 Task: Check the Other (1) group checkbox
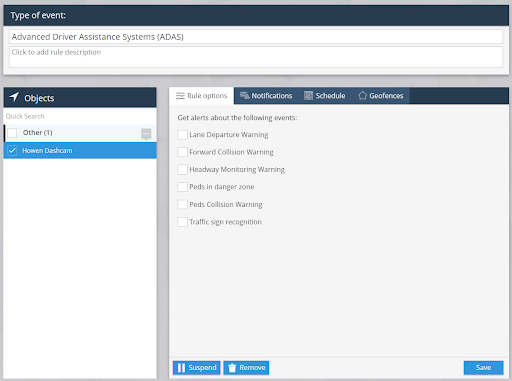click(x=12, y=133)
